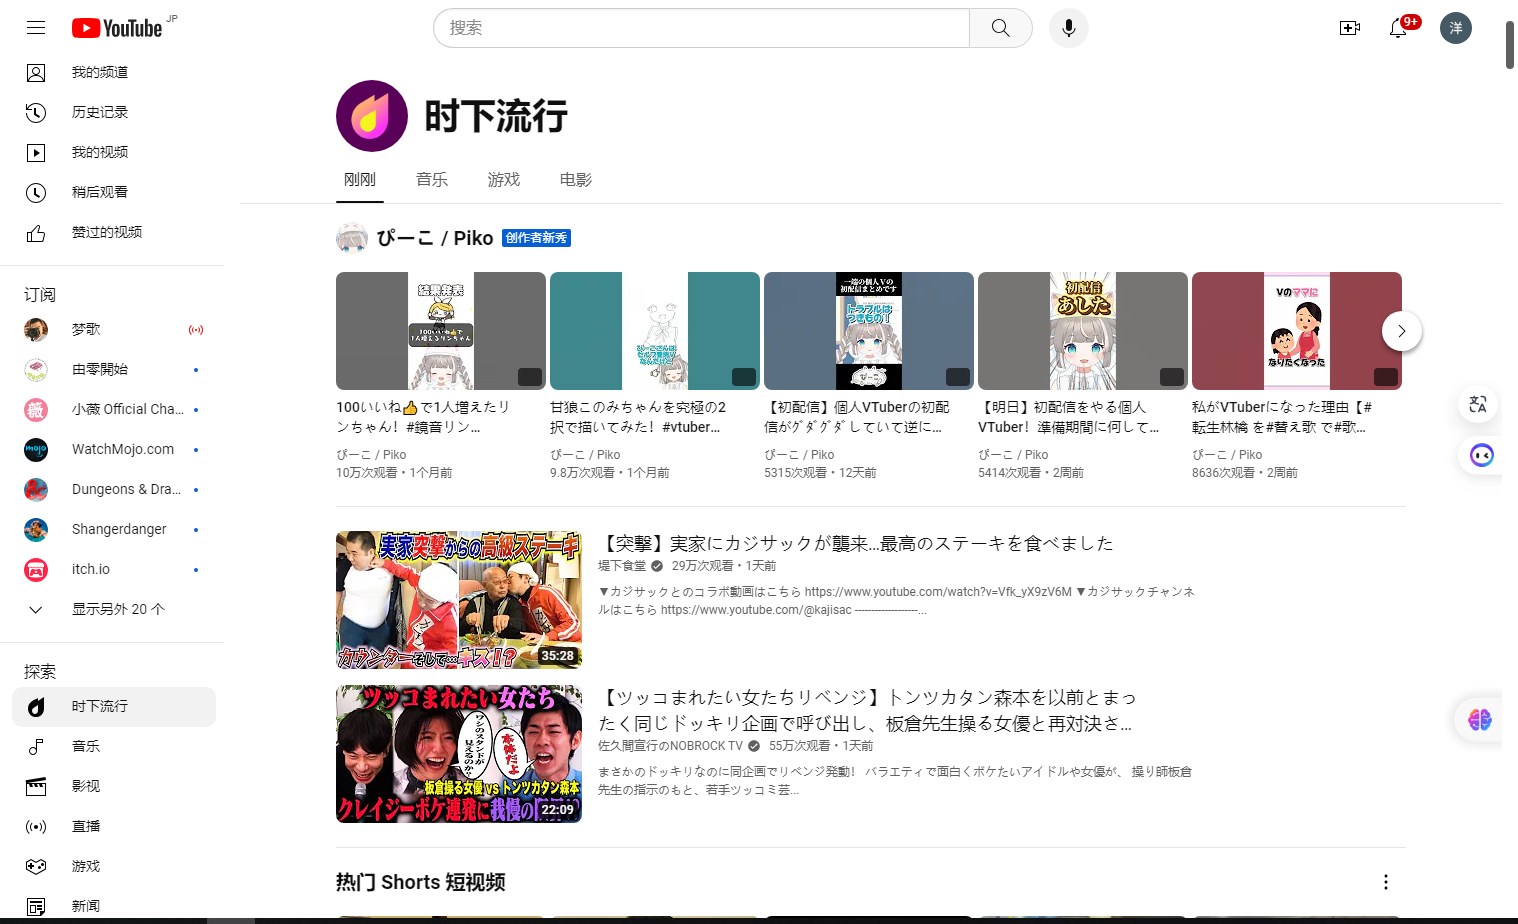Click the YouTube logo home link
The width and height of the screenshot is (1518, 924).
117,28
